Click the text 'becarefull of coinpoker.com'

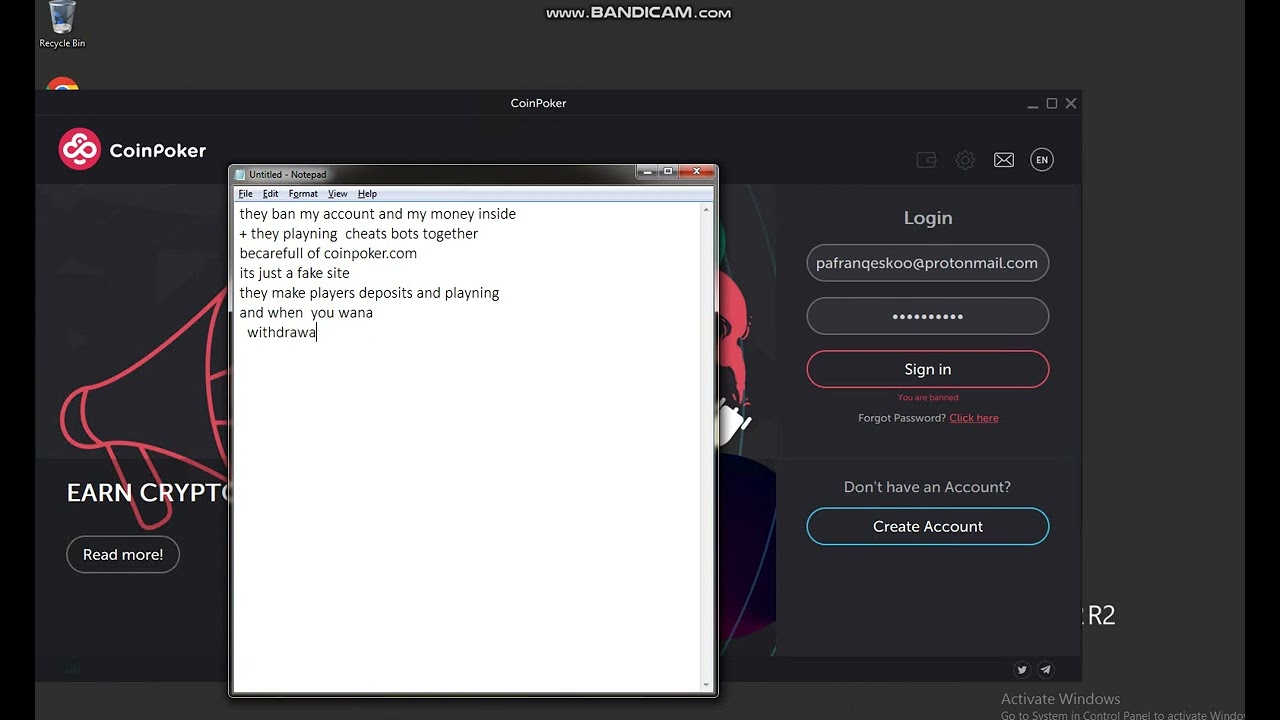pos(328,253)
